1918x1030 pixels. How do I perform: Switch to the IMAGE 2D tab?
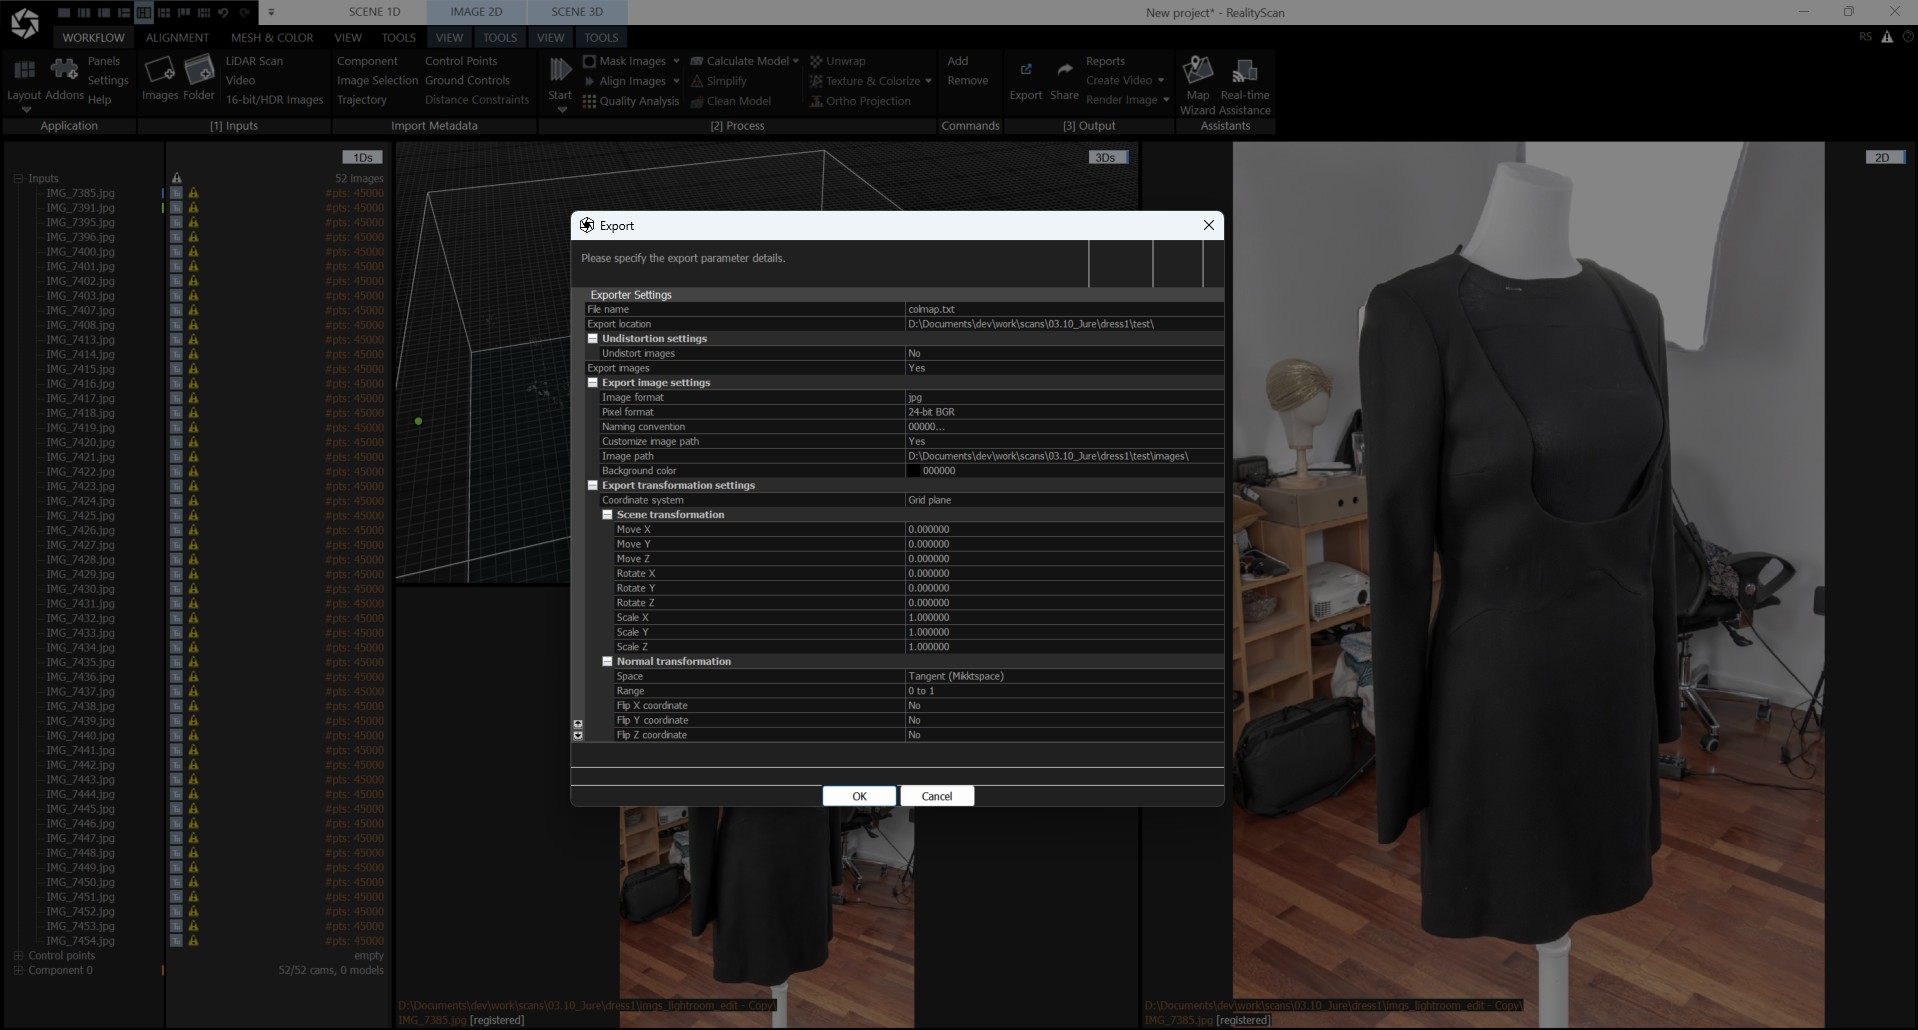tap(476, 12)
